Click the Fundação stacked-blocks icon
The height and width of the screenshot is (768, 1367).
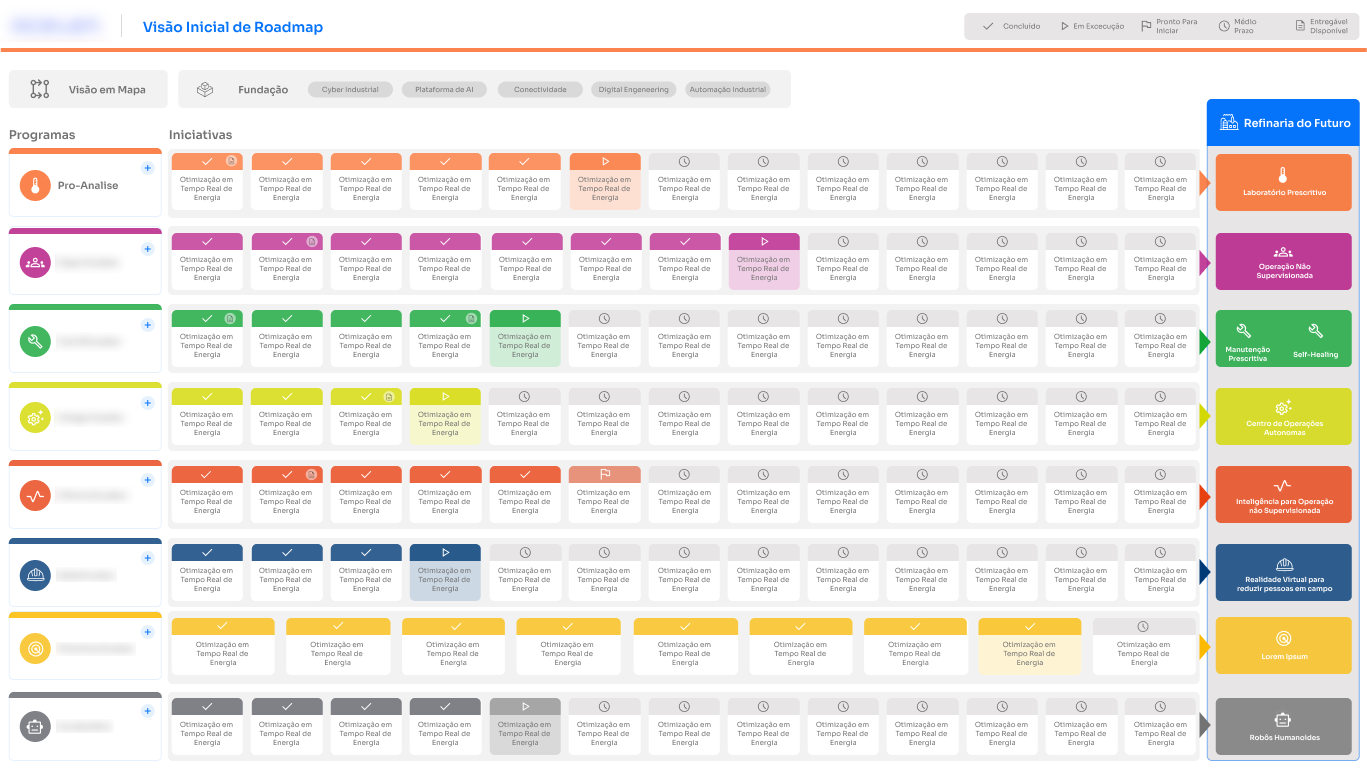(x=205, y=89)
